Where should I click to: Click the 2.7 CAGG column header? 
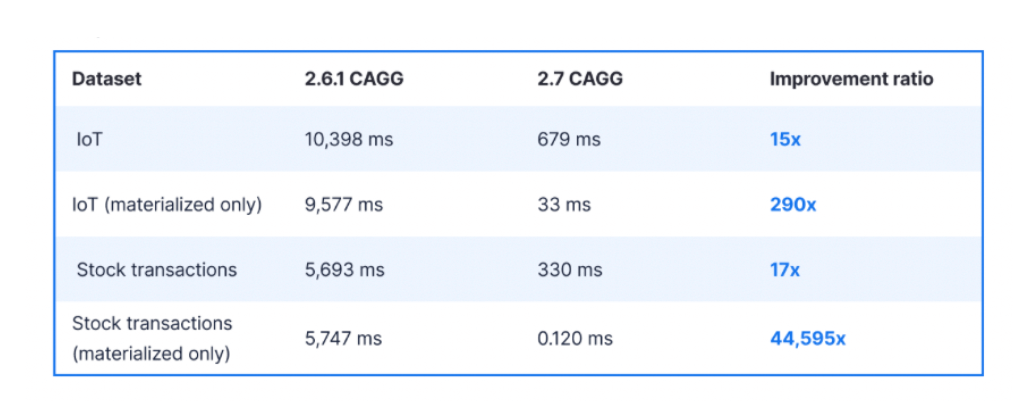[579, 80]
